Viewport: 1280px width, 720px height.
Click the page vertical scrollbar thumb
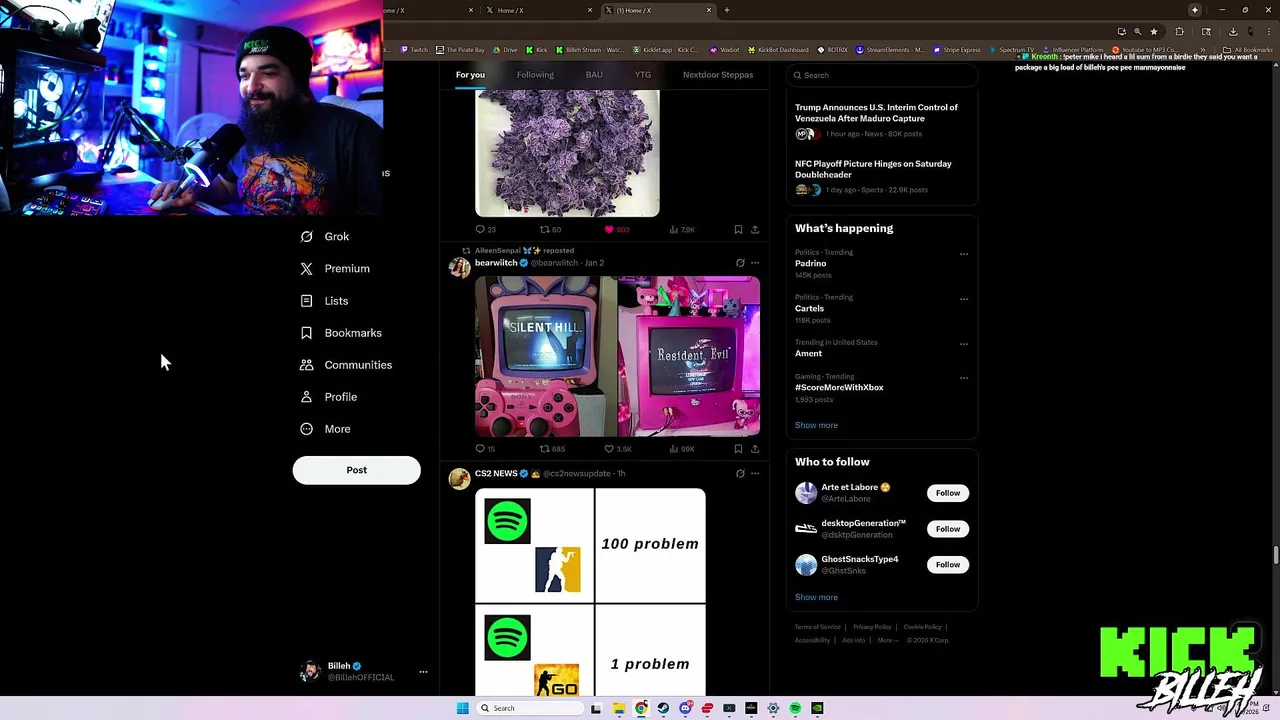[x=1275, y=556]
